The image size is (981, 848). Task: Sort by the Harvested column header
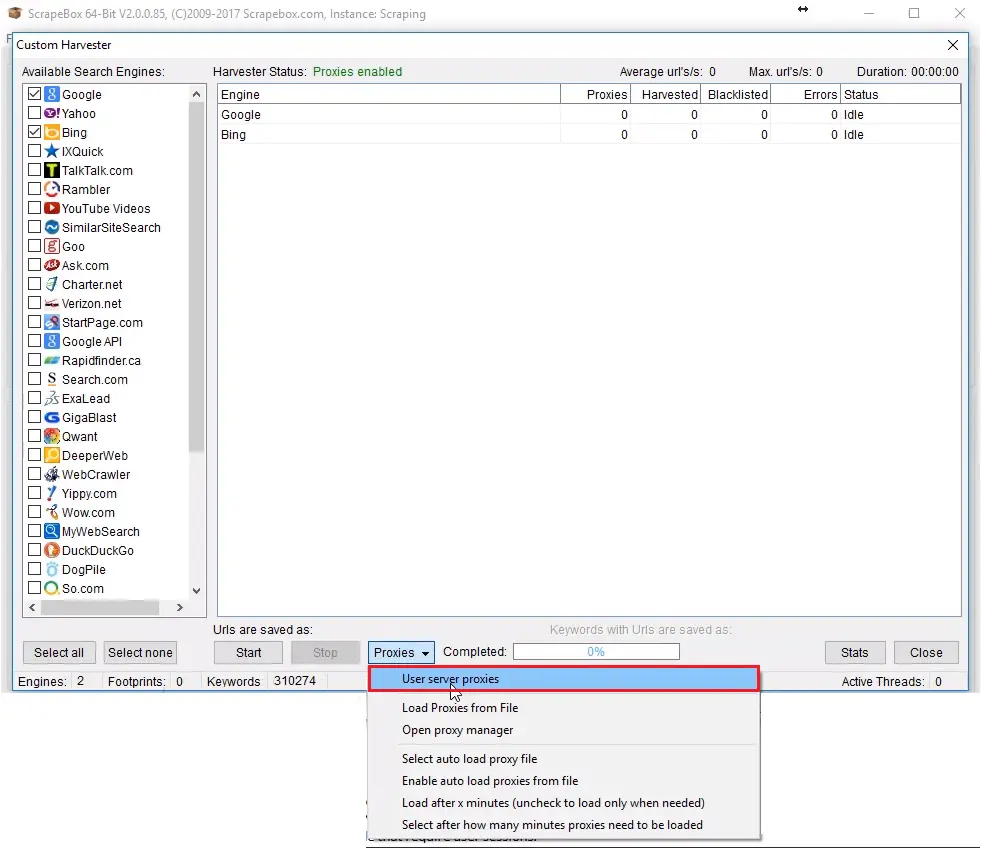point(668,95)
